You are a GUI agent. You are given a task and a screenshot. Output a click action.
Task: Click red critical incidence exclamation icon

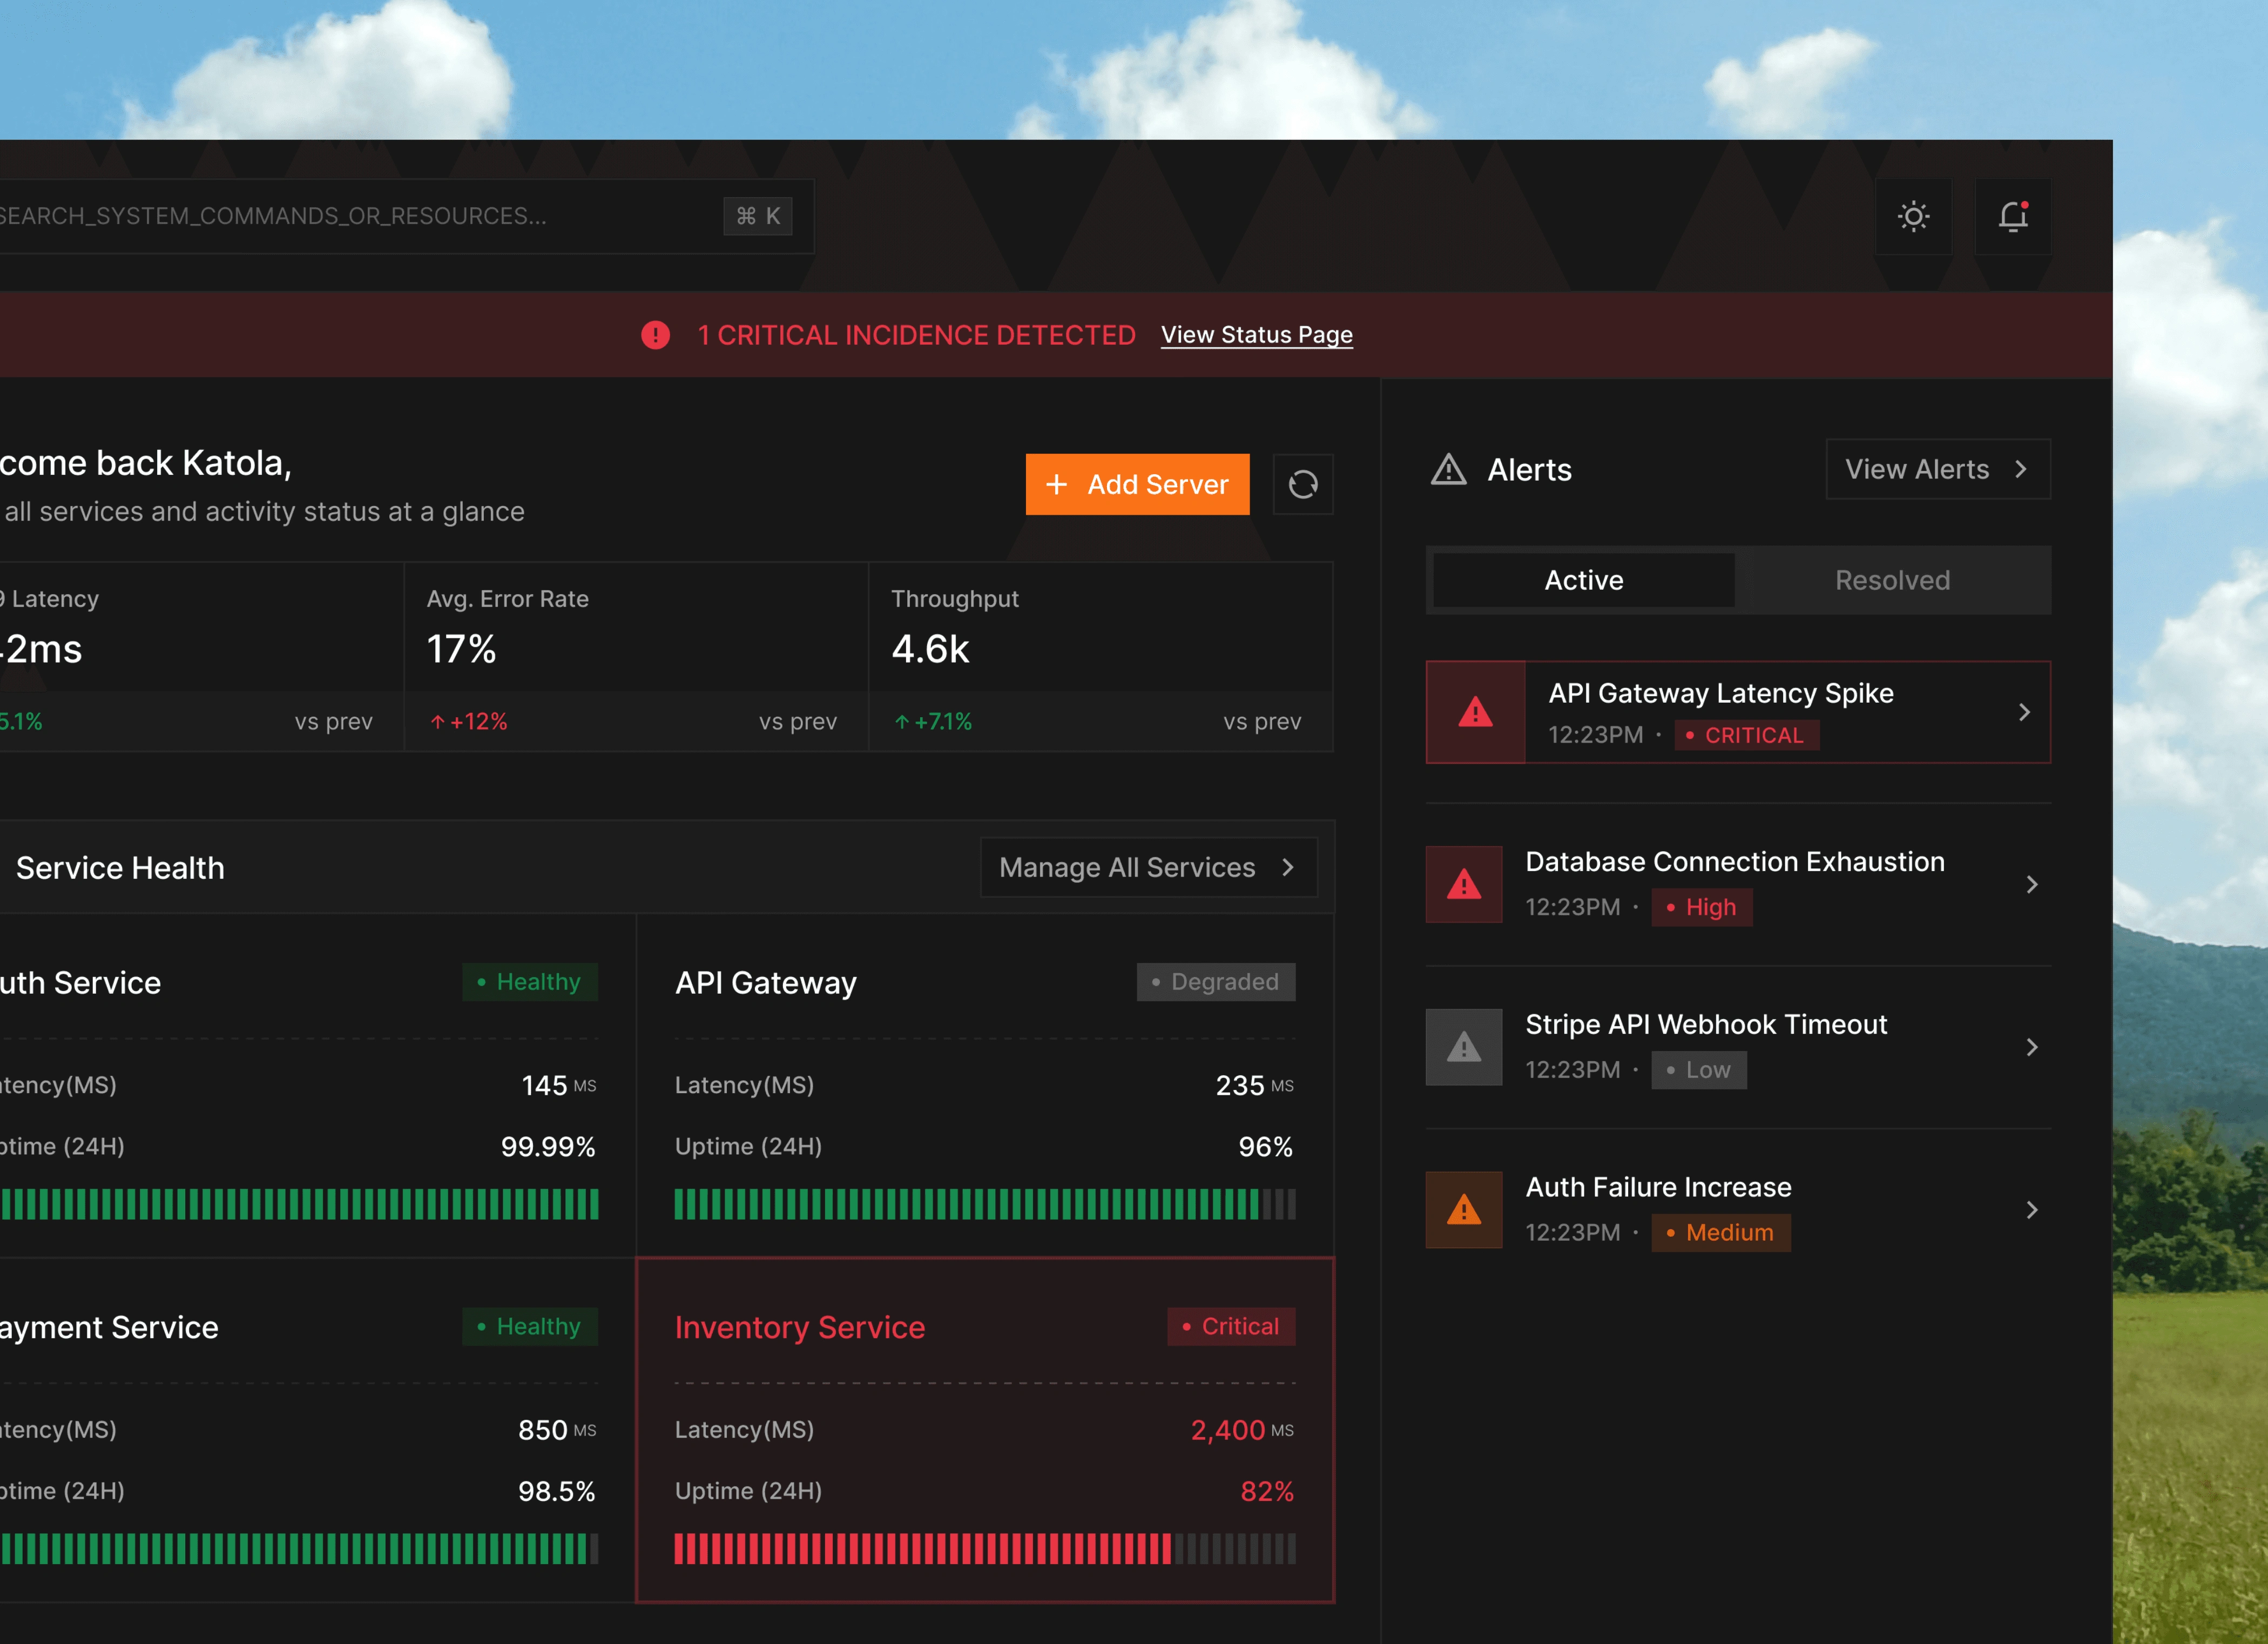(x=655, y=335)
